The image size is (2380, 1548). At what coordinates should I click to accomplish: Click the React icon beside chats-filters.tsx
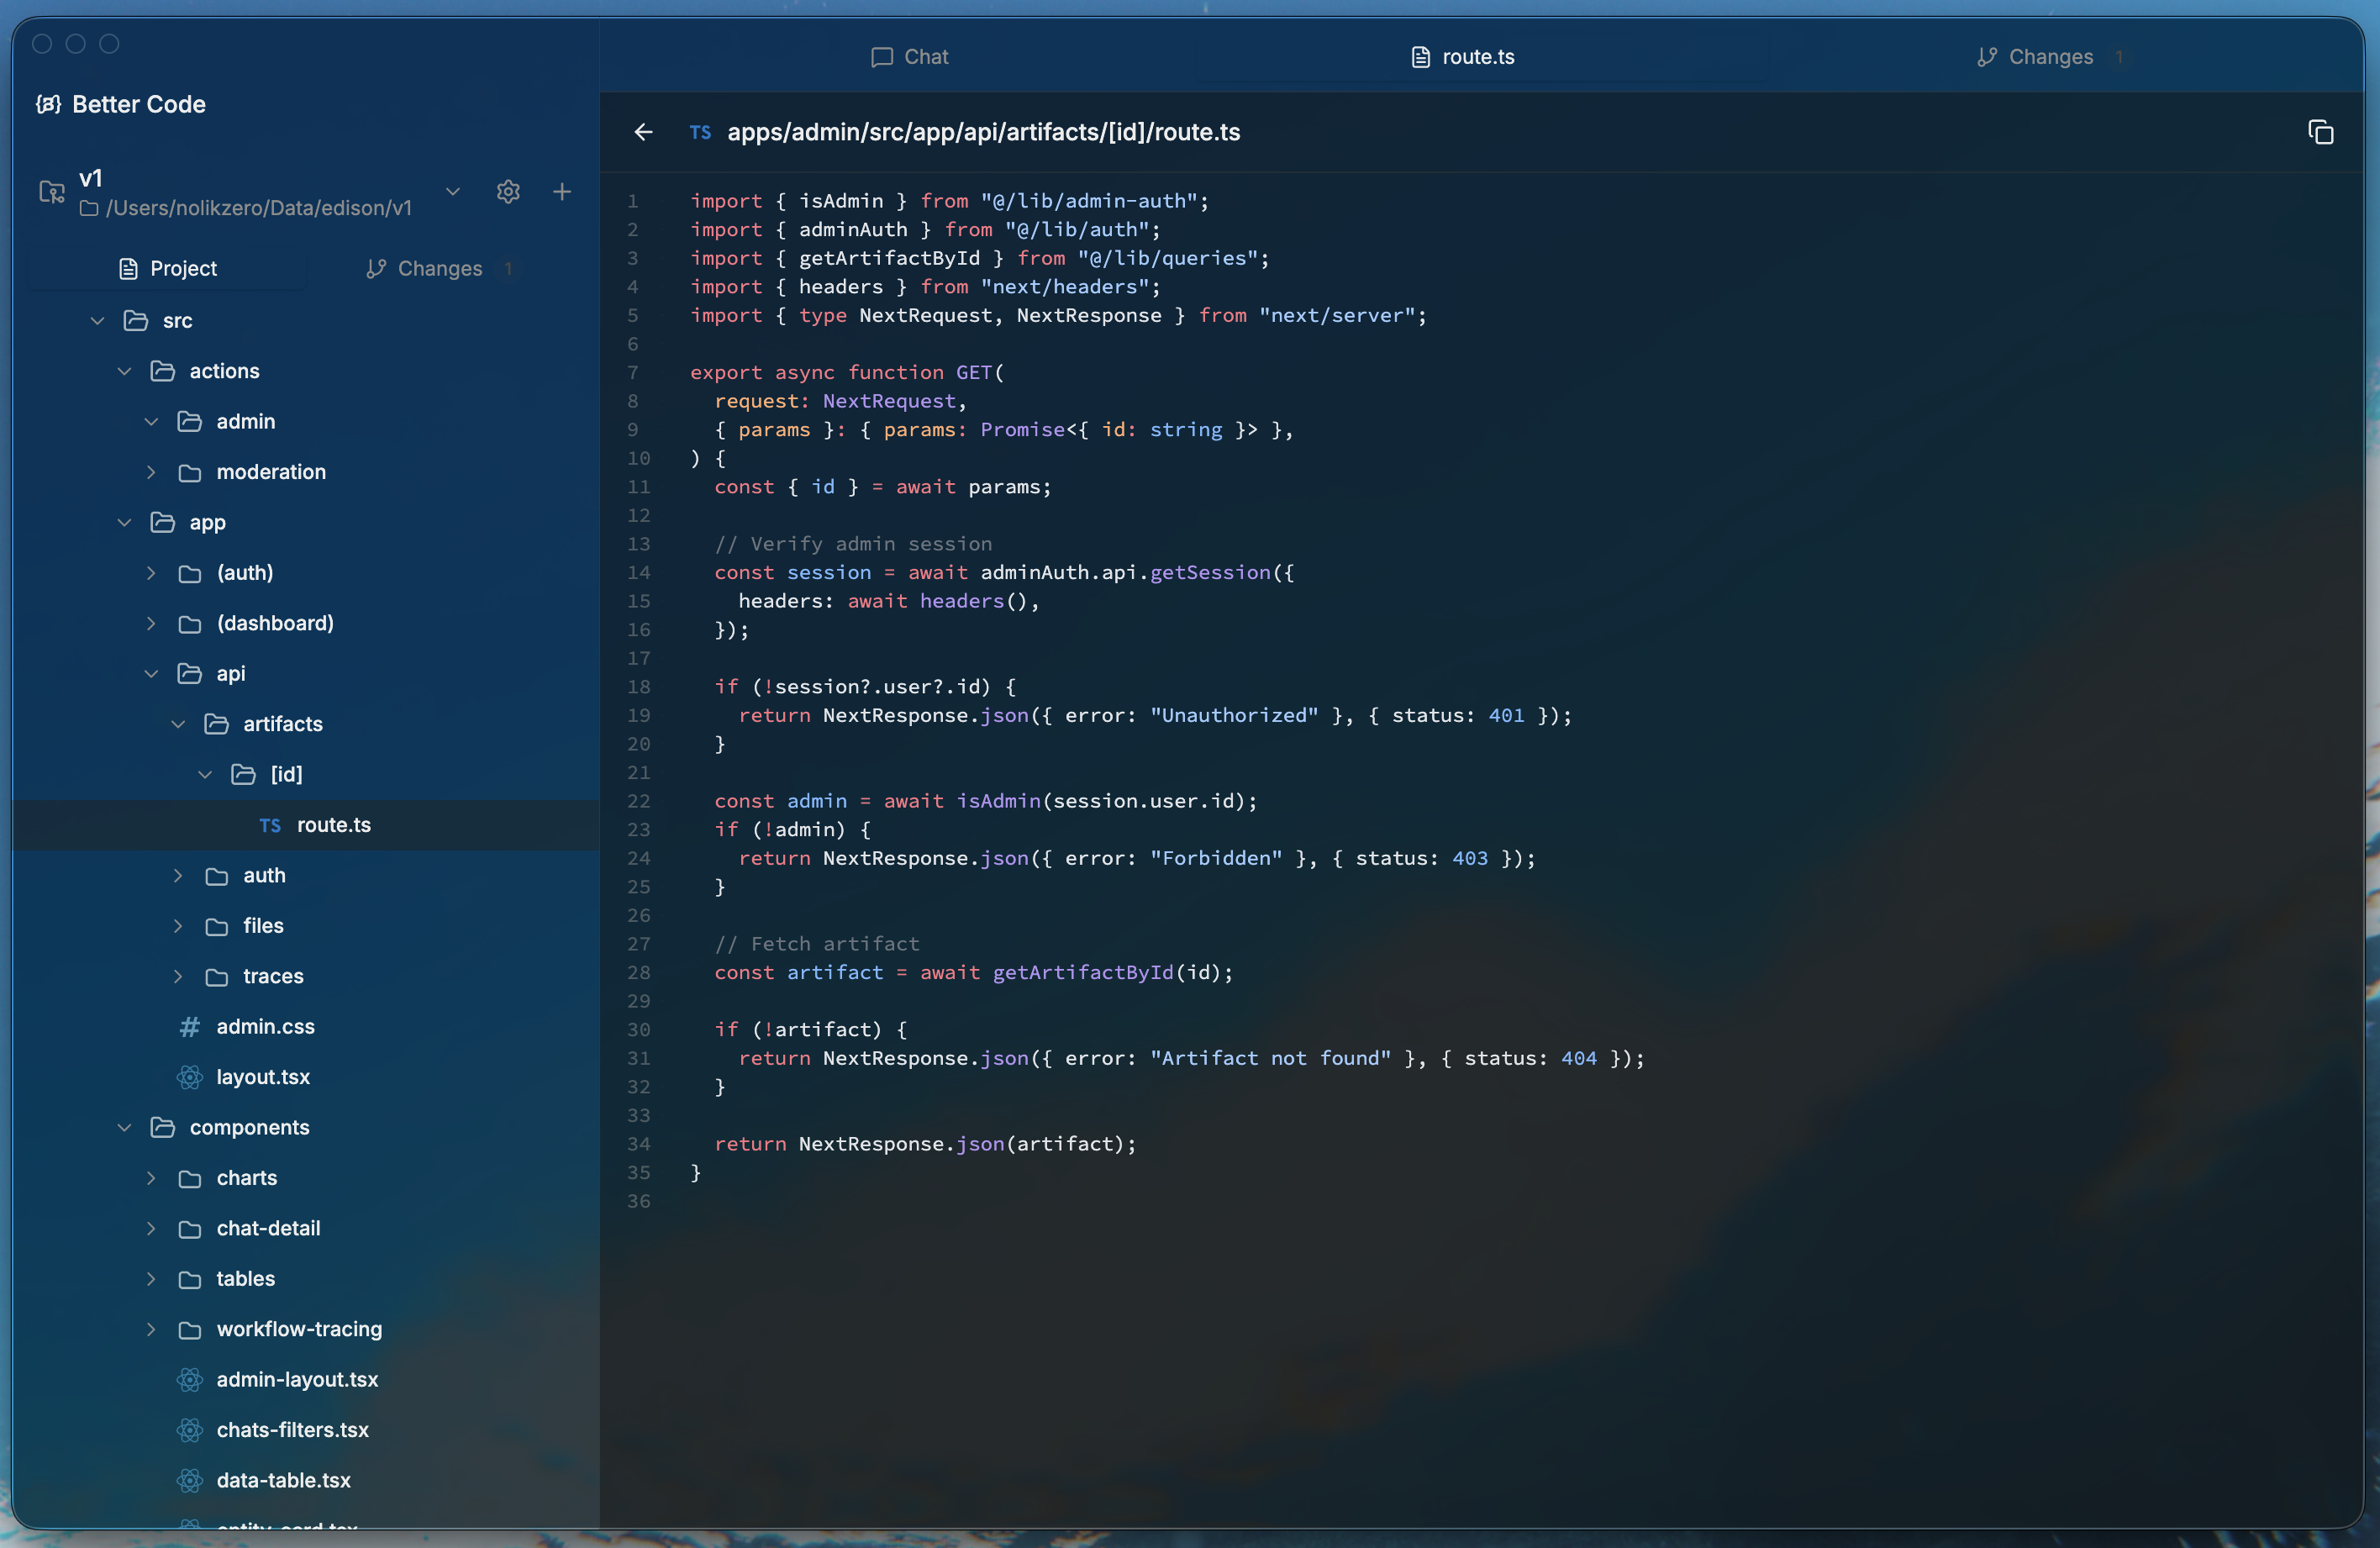click(x=189, y=1430)
